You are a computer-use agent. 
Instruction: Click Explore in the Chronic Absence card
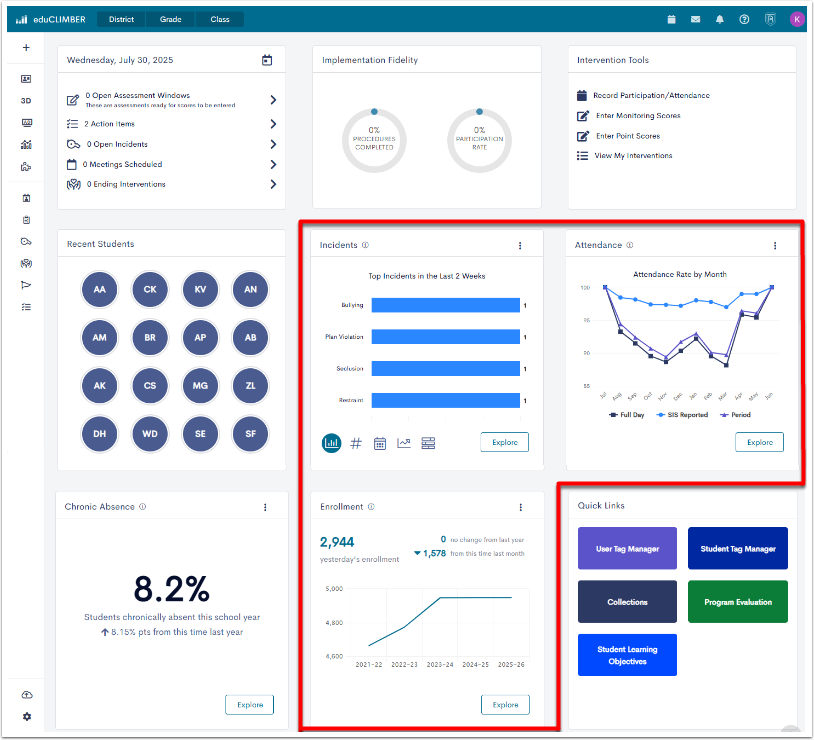250,705
